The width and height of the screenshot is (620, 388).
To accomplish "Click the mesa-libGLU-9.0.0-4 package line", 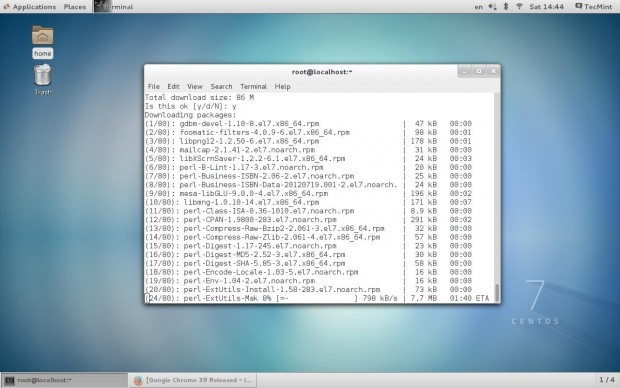I will tap(308, 193).
